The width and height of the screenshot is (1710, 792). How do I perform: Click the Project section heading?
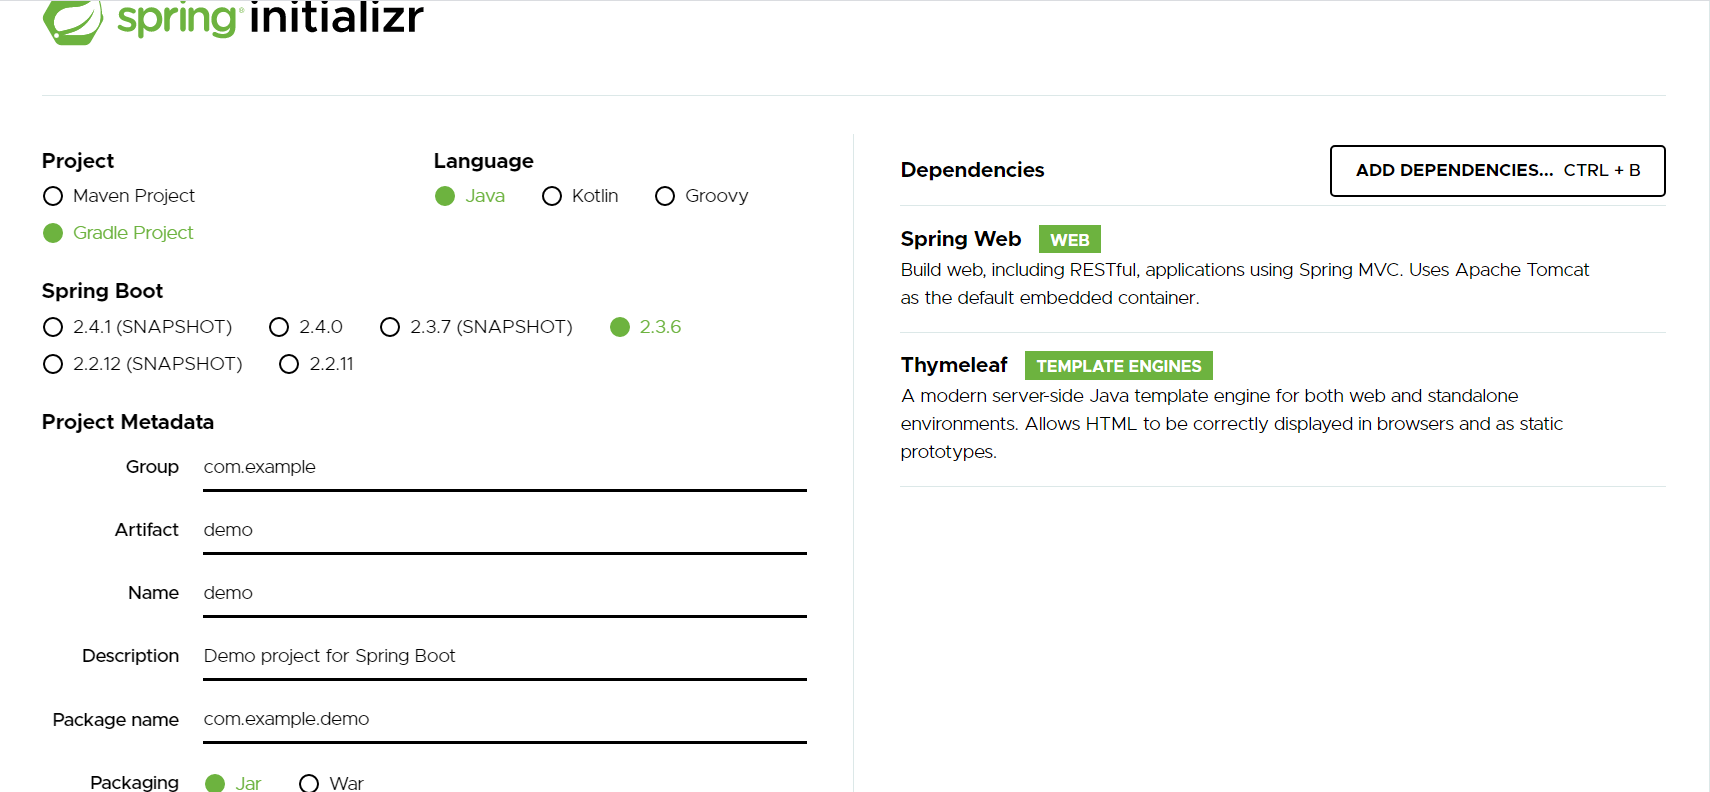(78, 161)
